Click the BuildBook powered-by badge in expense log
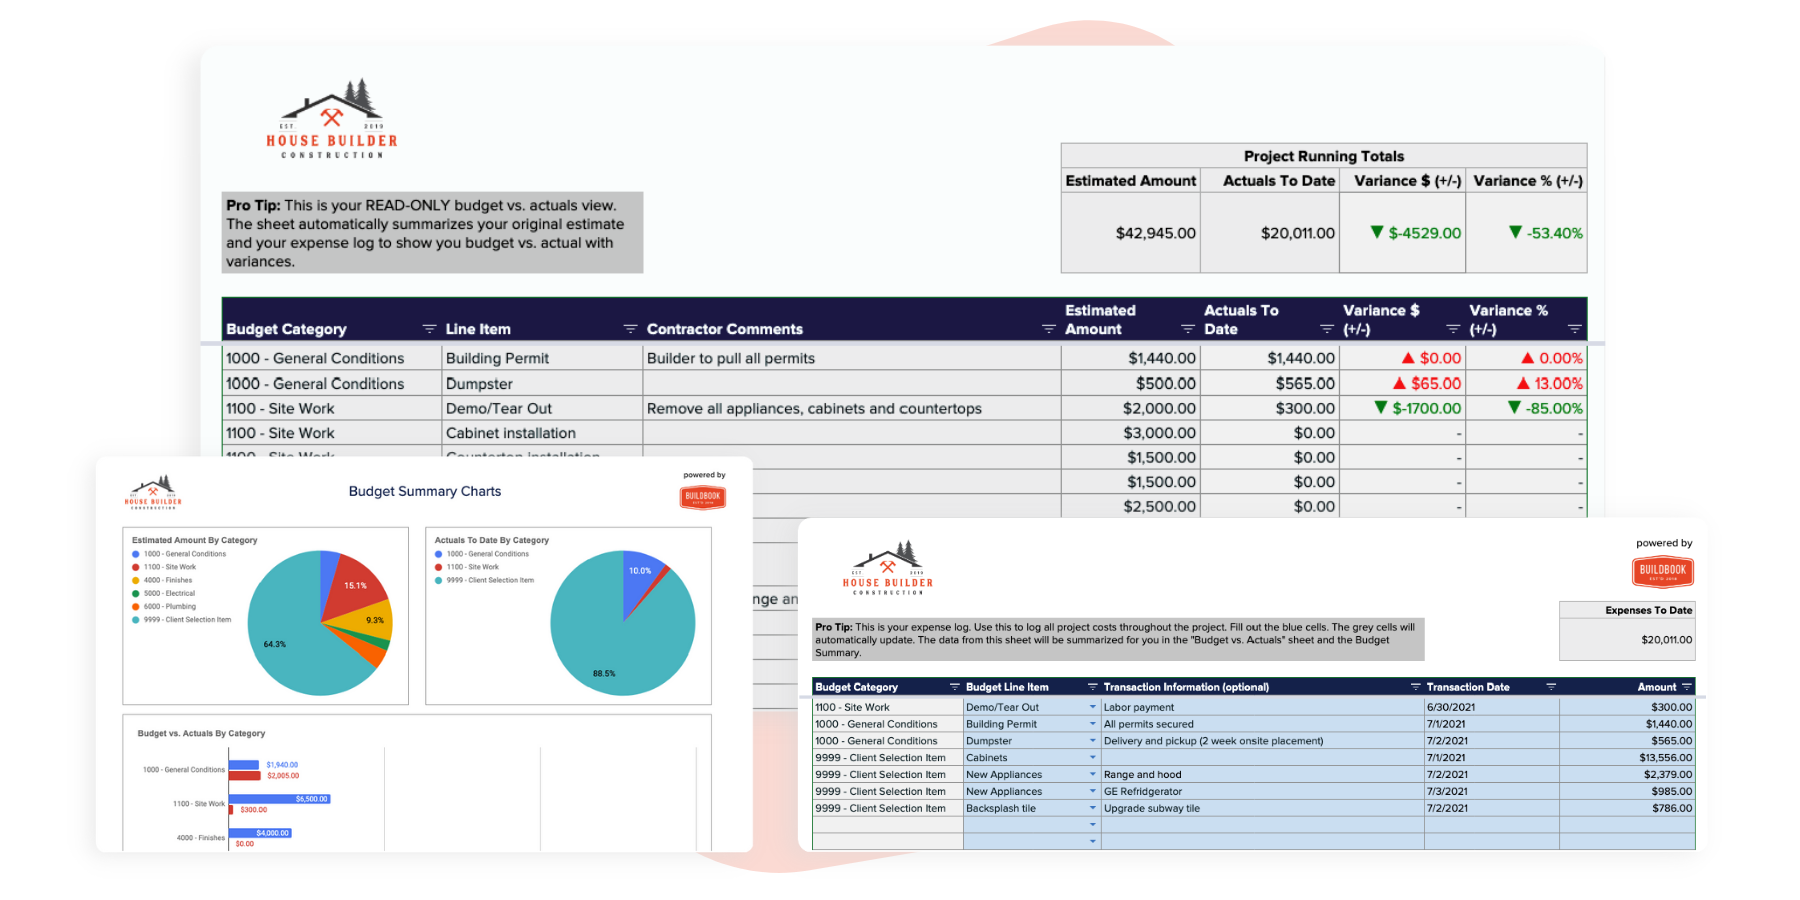Screen dimensions: 1800x900 coord(1663,571)
